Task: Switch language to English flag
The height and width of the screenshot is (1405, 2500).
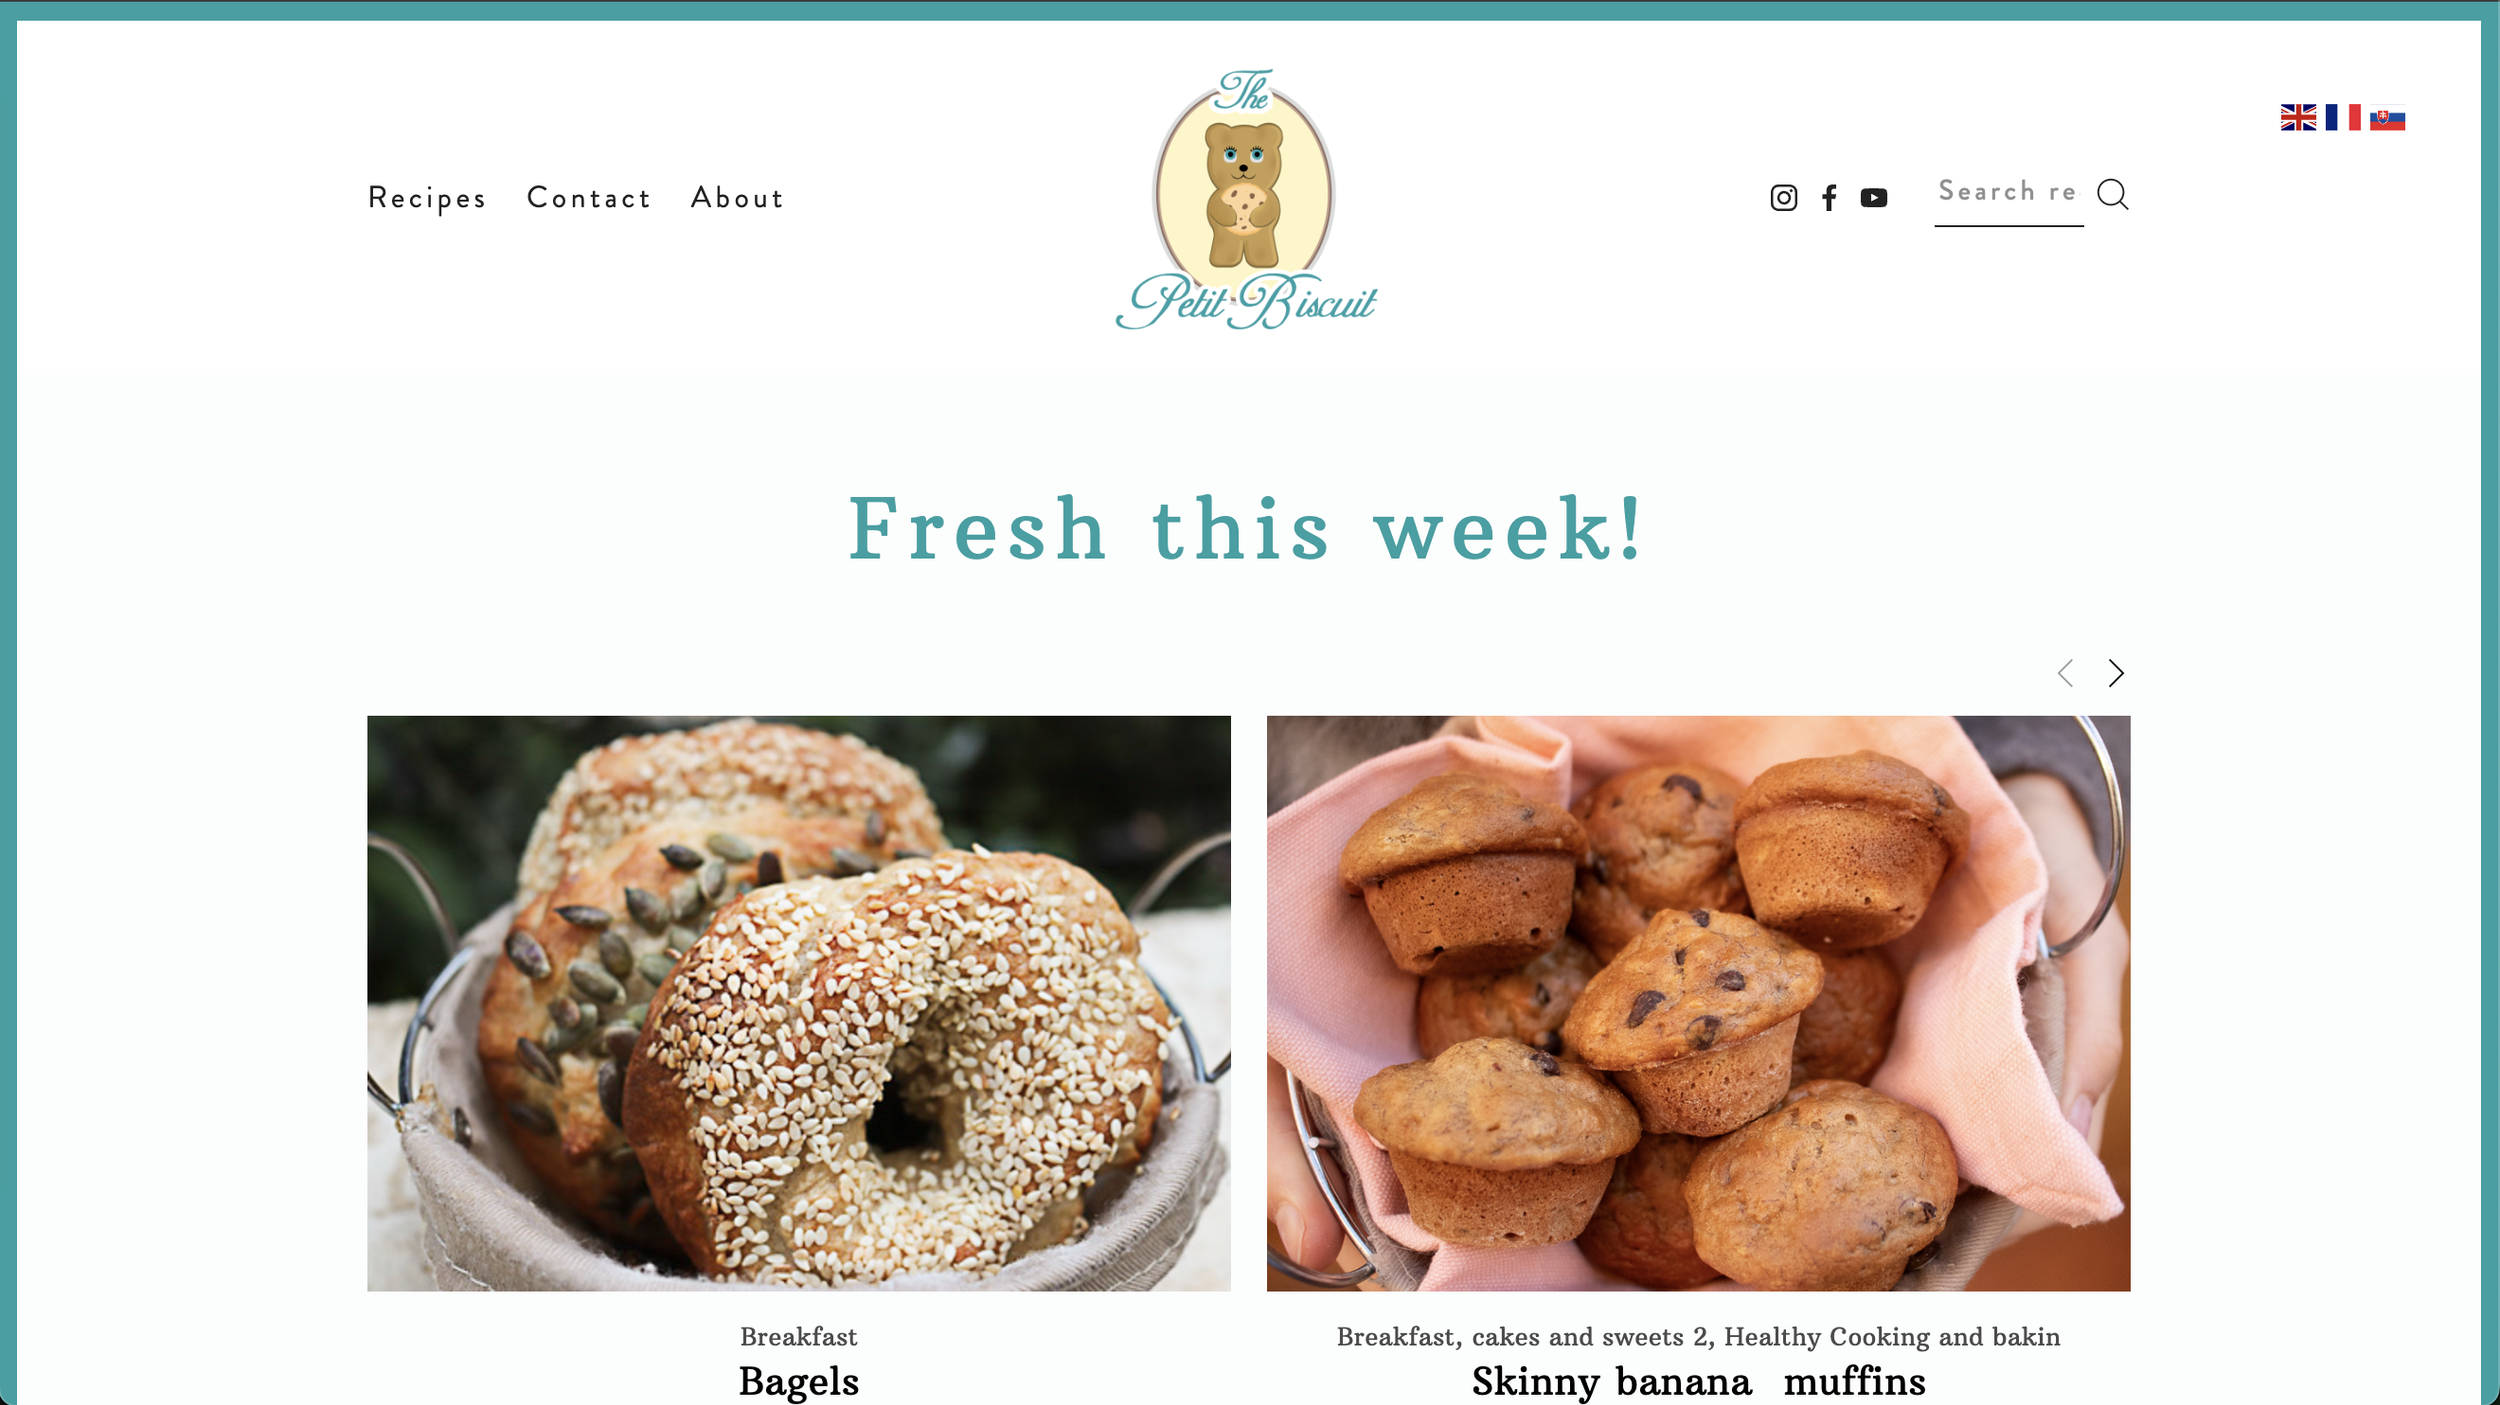Action: click(2298, 117)
